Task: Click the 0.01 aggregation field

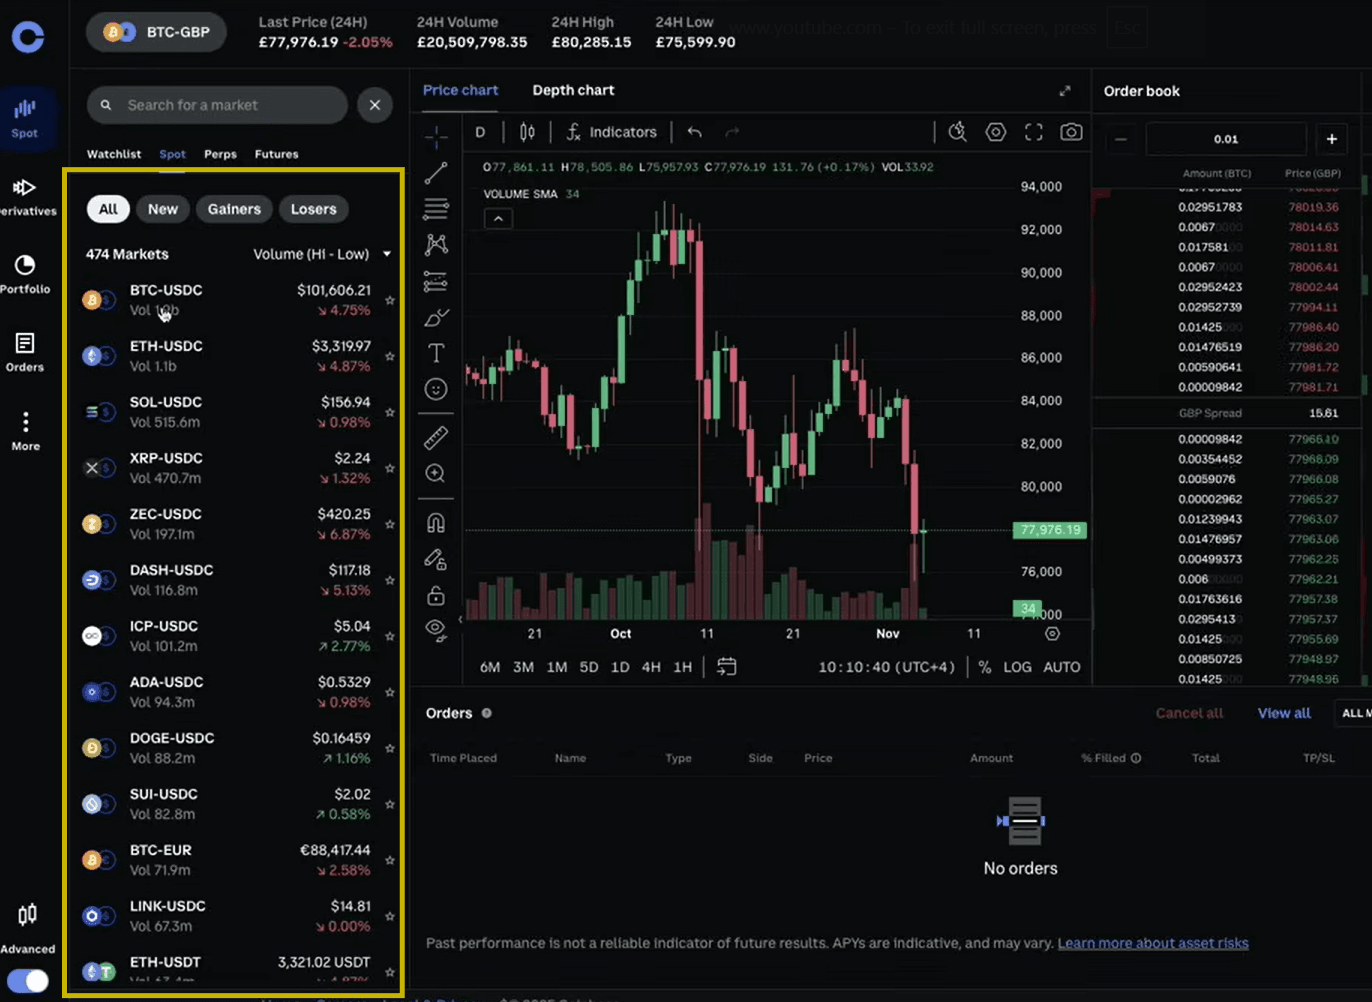Action: (1226, 139)
